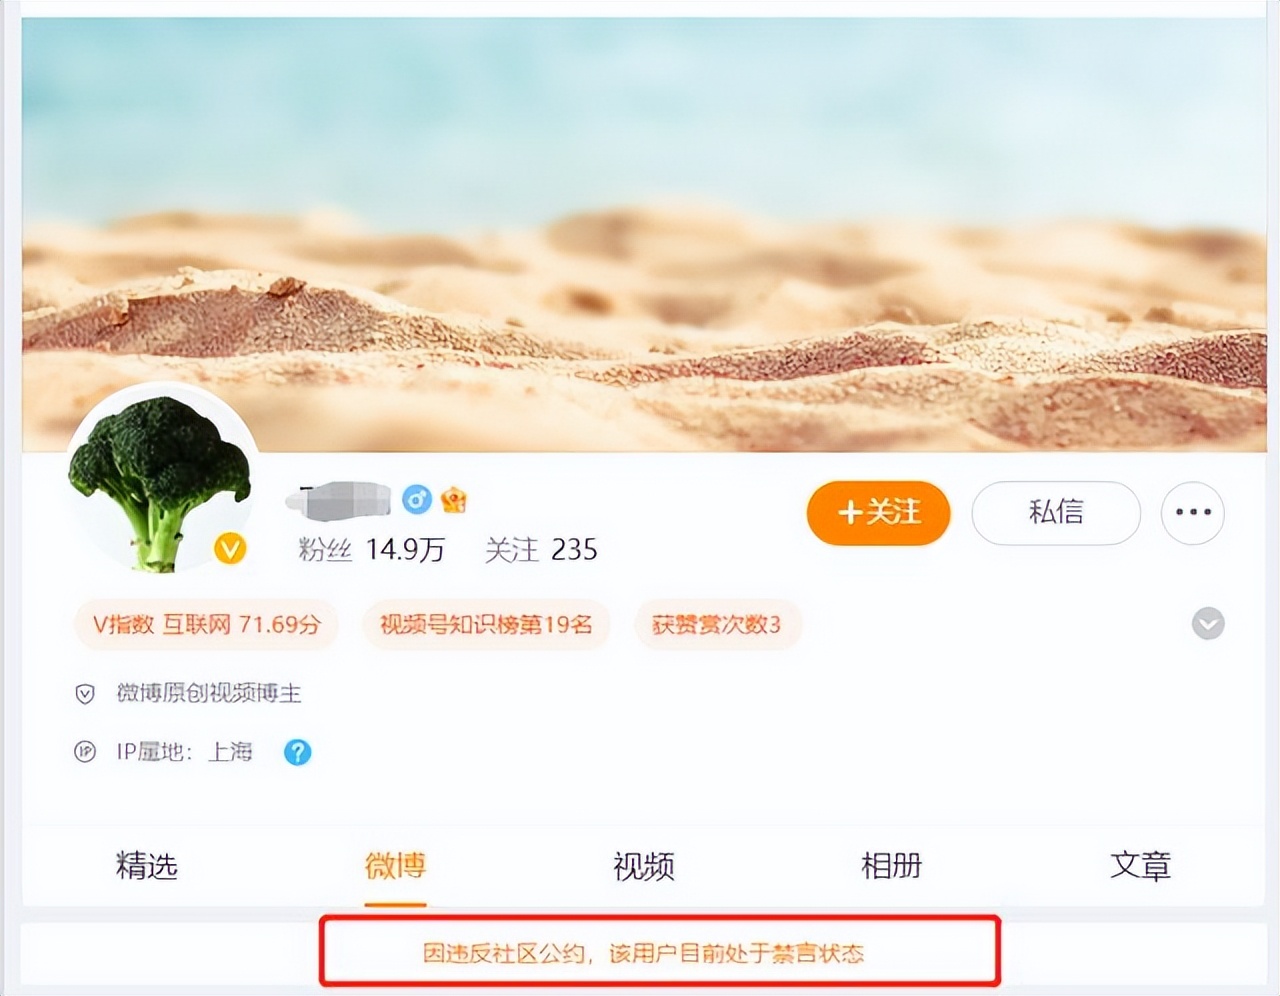Click the blue male gender icon
Image resolution: width=1280 pixels, height=996 pixels.
tap(417, 498)
